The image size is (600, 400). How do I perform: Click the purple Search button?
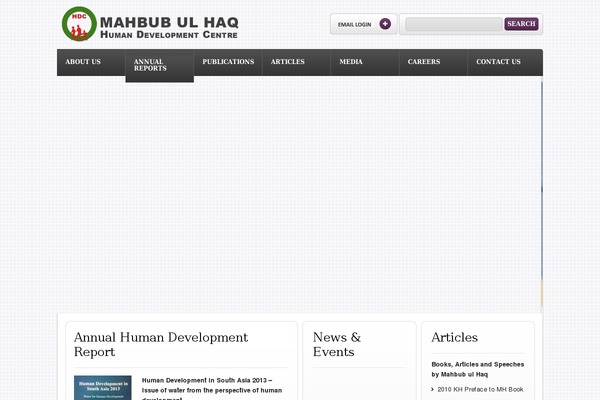[x=521, y=24]
